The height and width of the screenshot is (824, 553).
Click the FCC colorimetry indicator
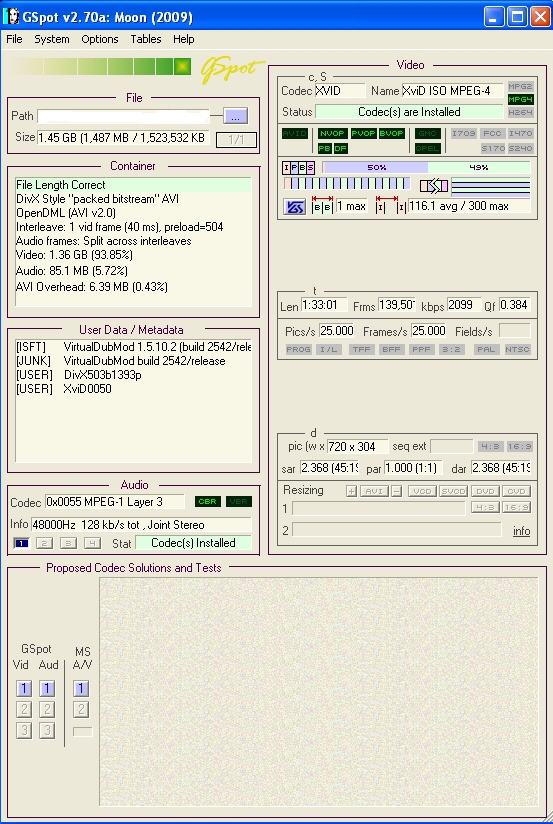(493, 133)
